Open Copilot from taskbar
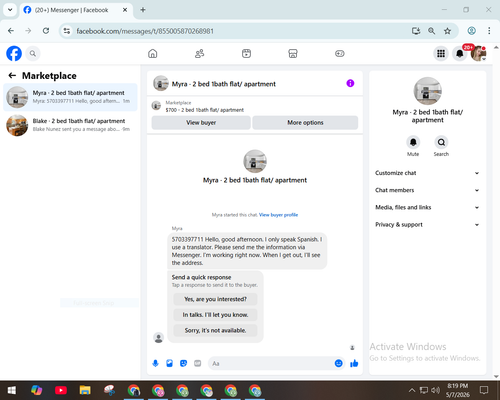This screenshot has width=500, height=400. click(x=36, y=390)
